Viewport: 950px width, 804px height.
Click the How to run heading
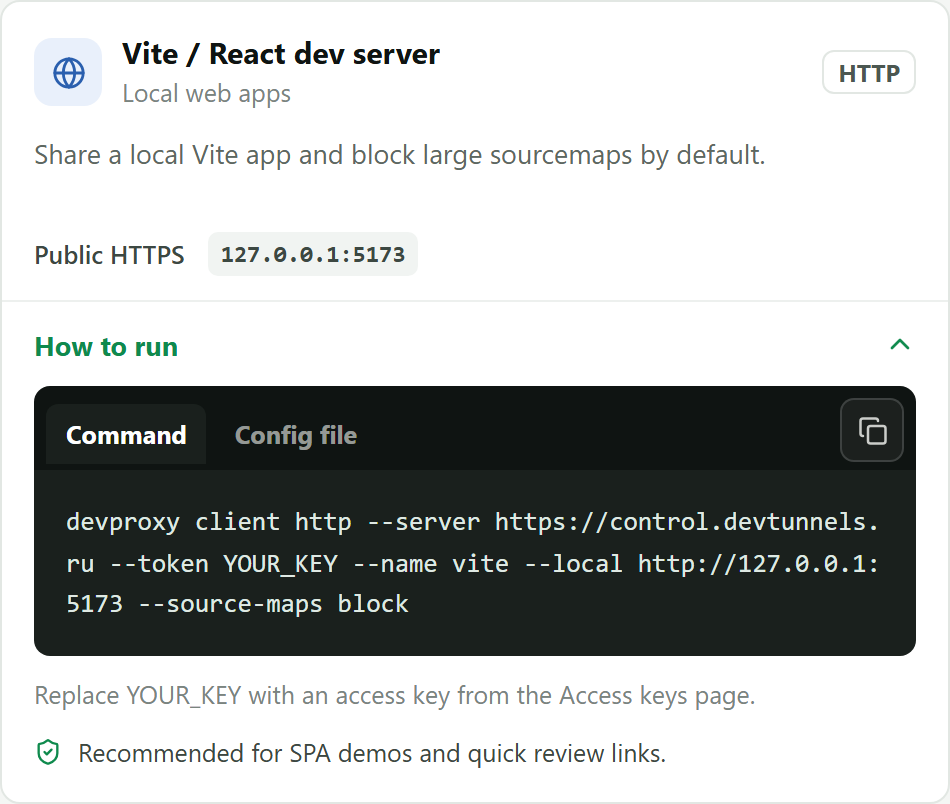point(106,347)
